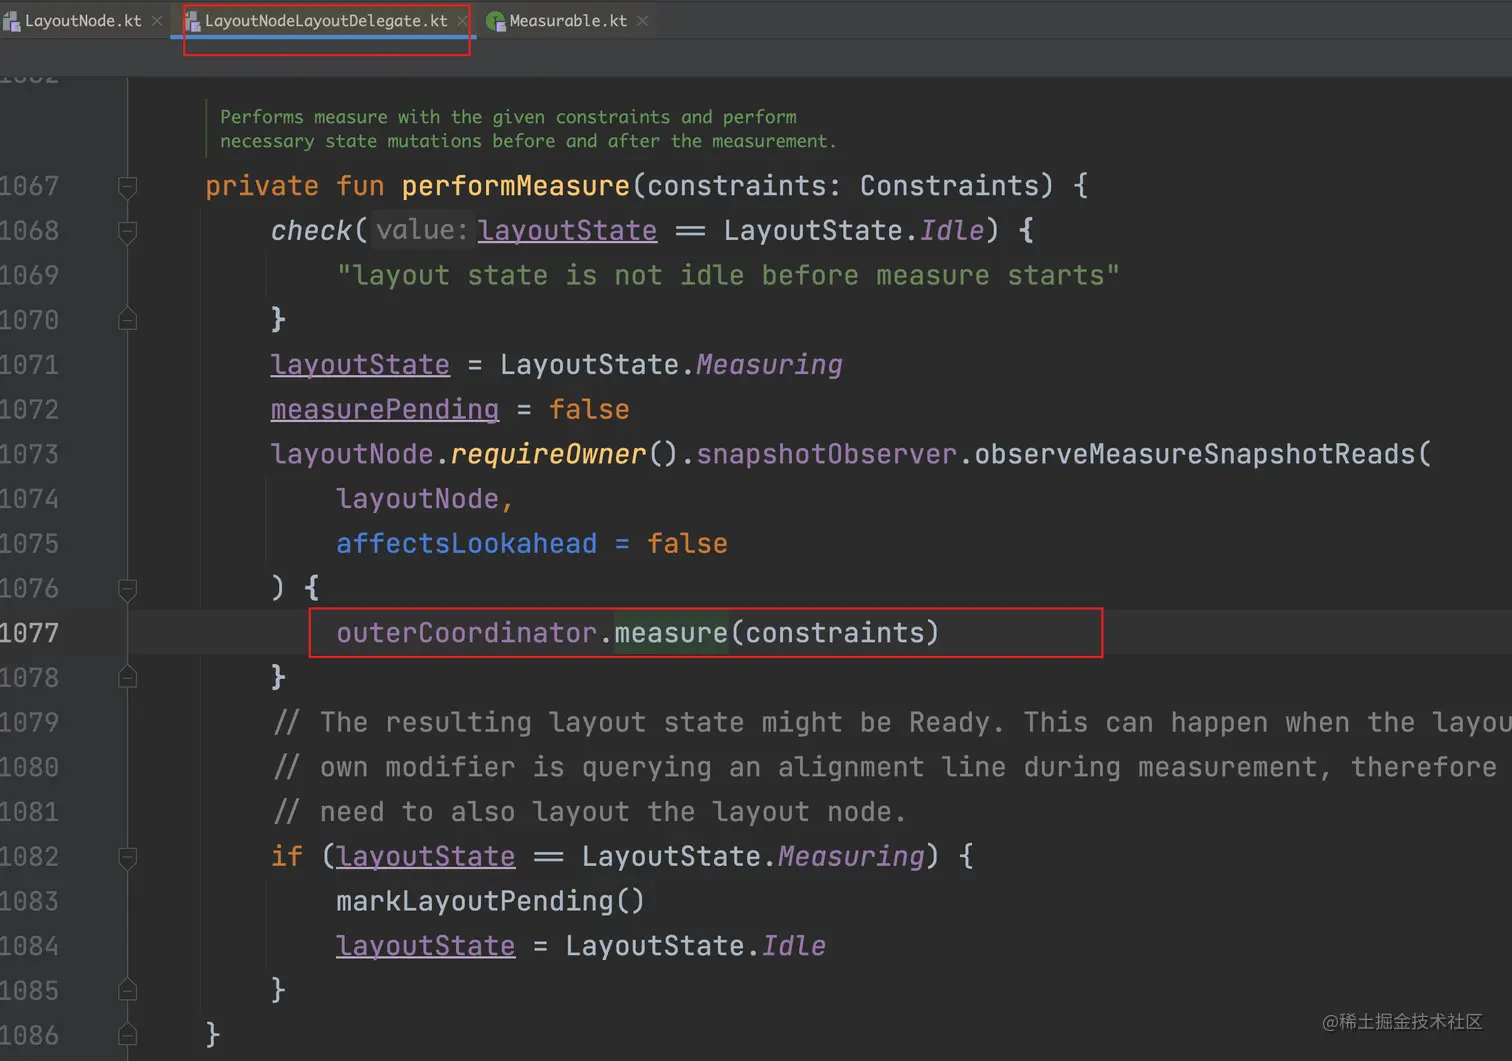Click the requireOwner call
Screen dimensions: 1512x1061
click(548, 455)
